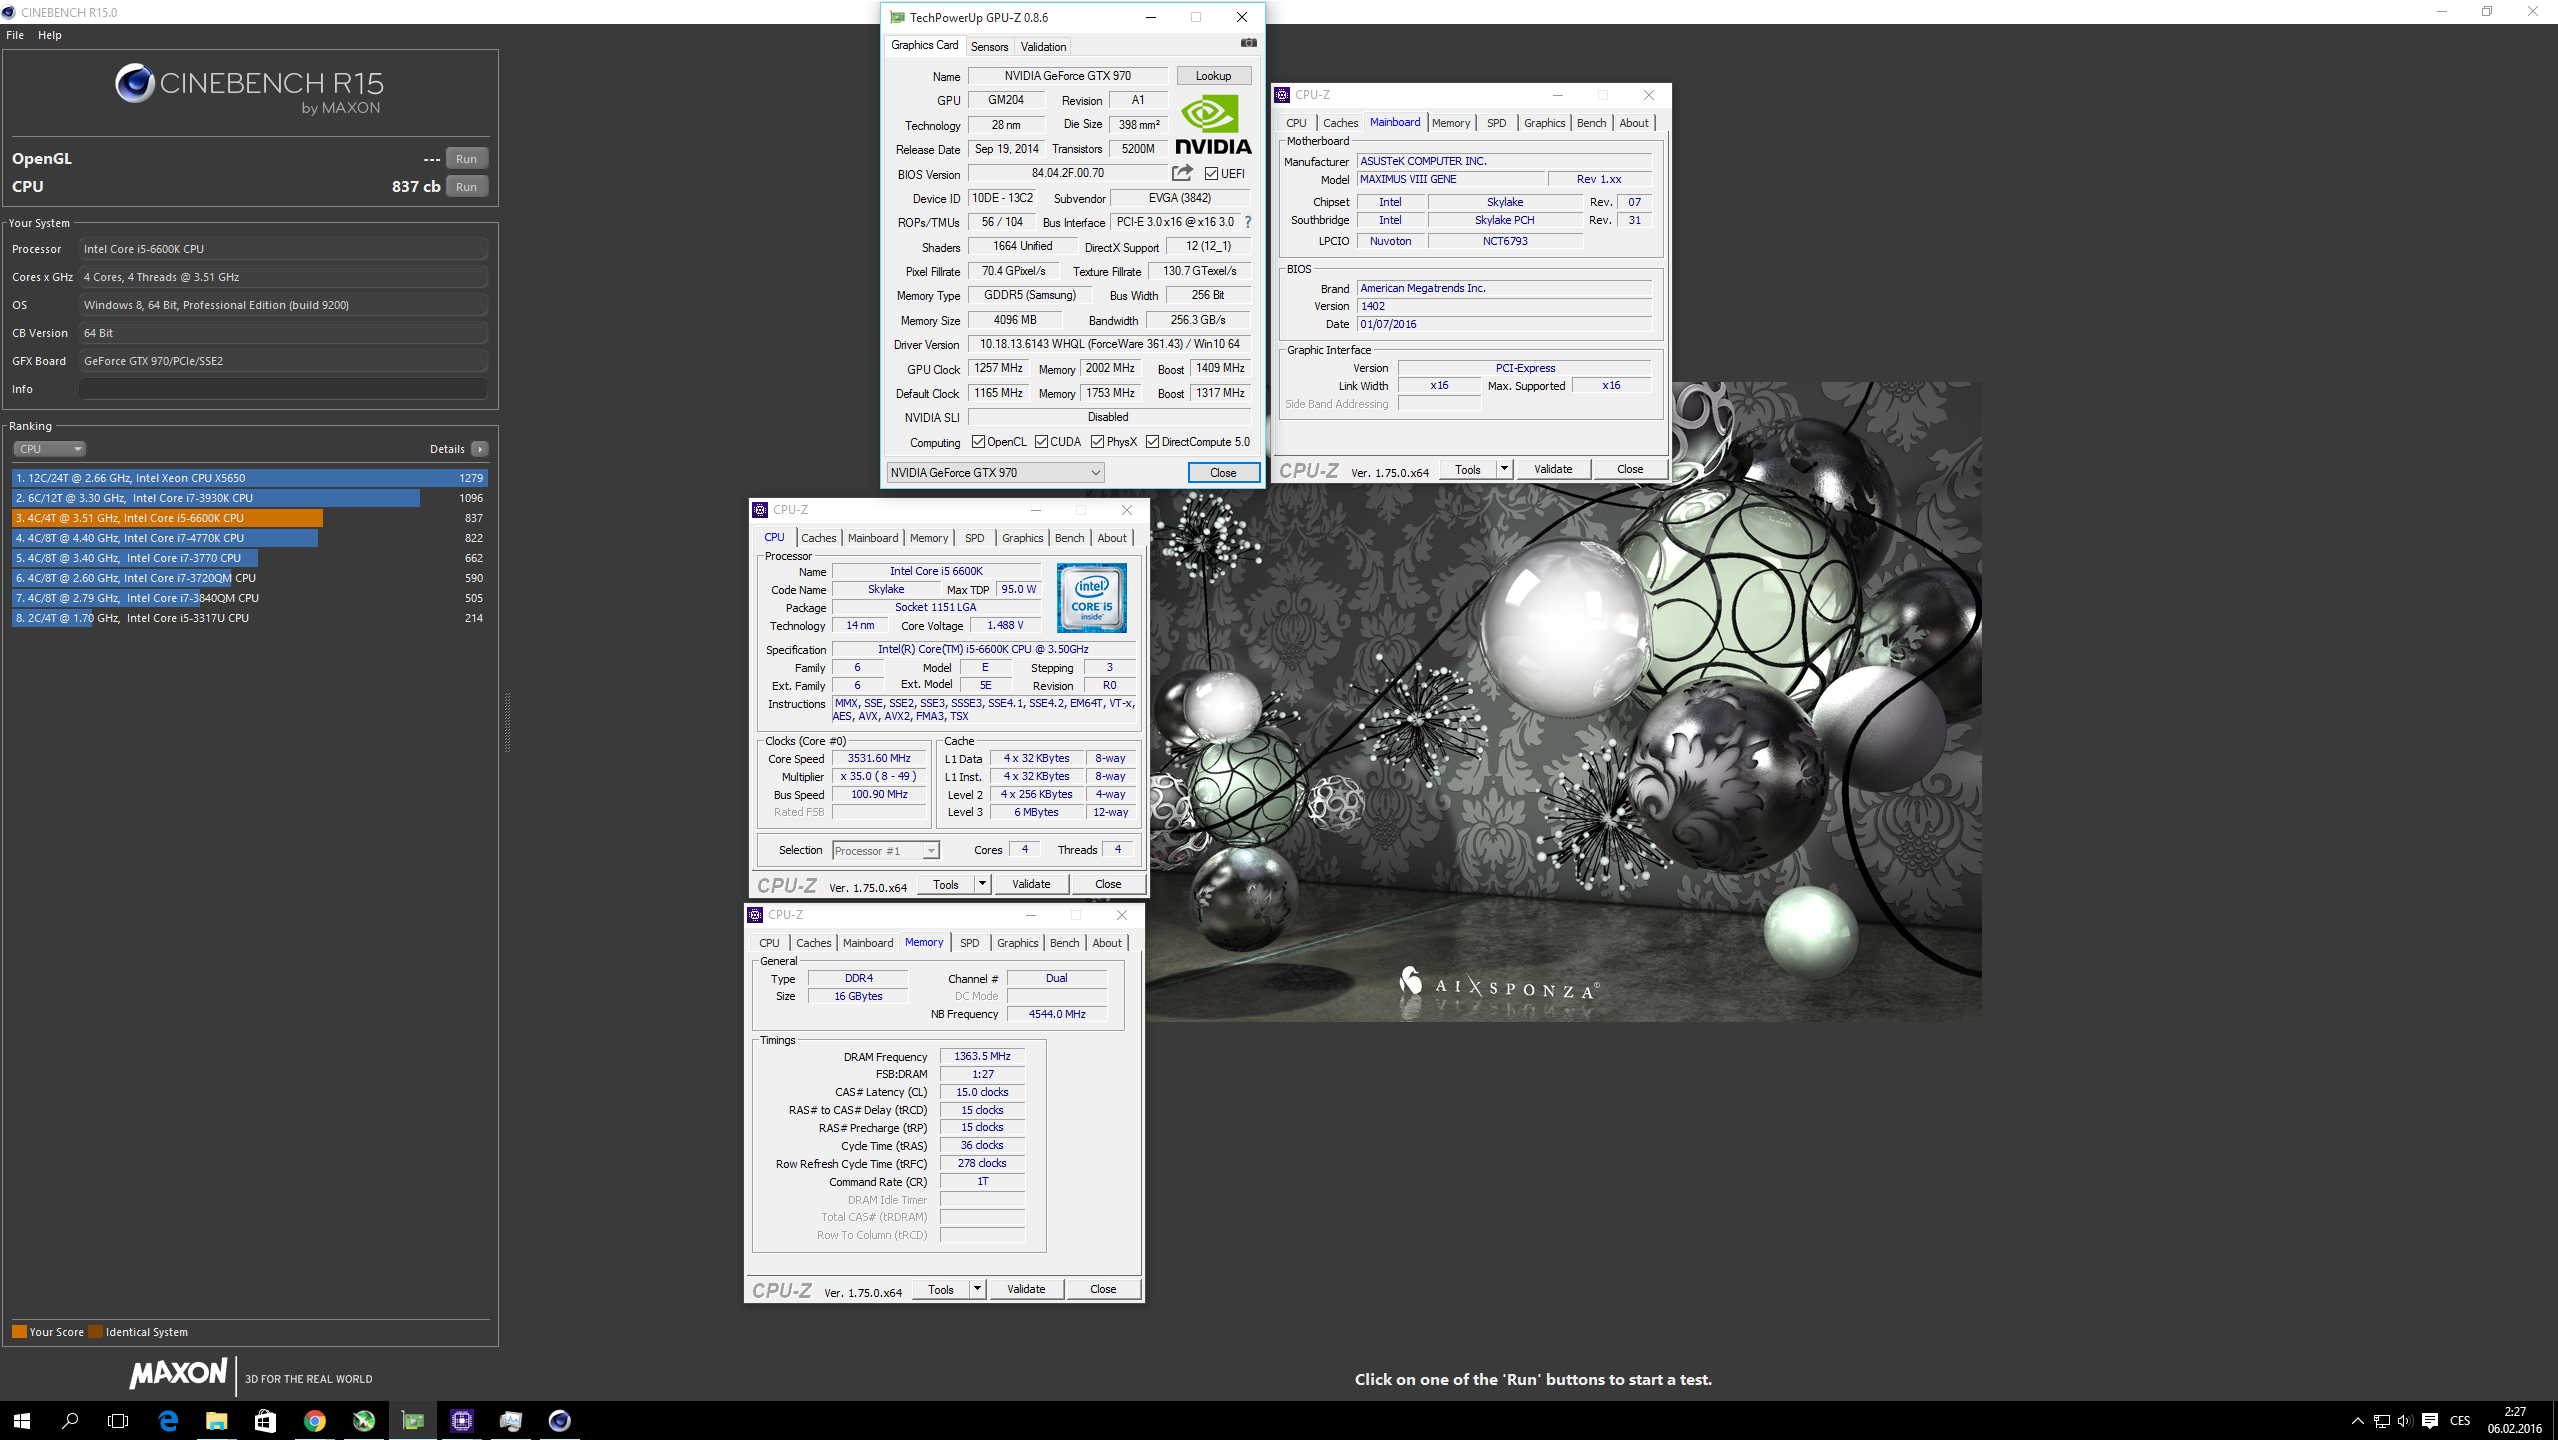This screenshot has width=2558, height=1440.
Task: Show hidden system tray icons
Action: point(2357,1421)
